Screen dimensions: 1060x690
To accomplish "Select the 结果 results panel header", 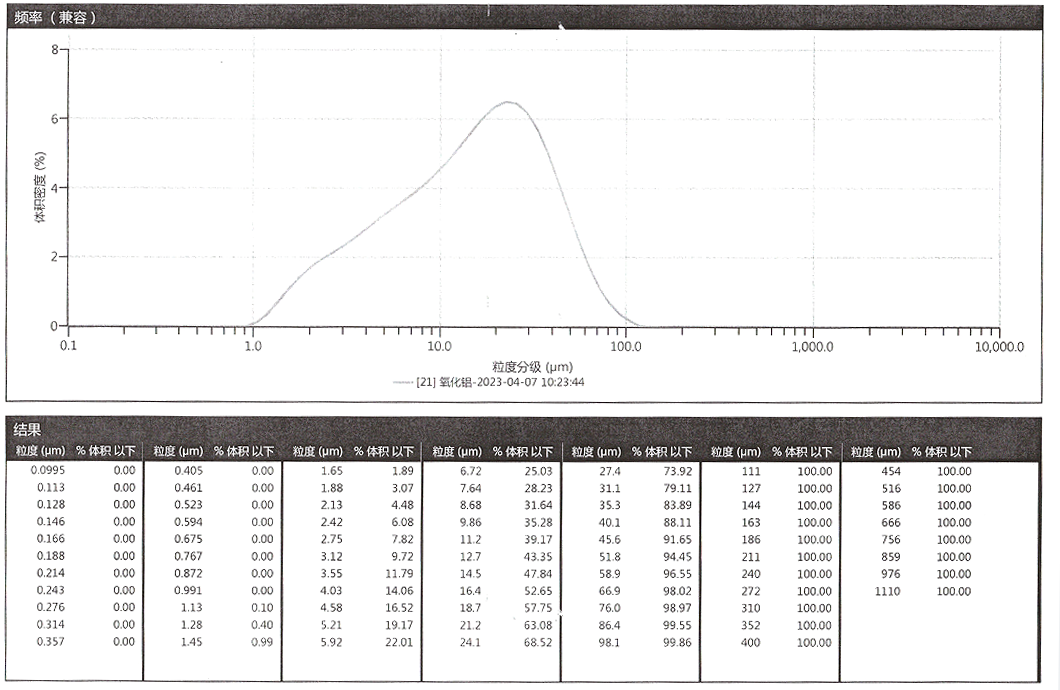I will (x=27, y=429).
